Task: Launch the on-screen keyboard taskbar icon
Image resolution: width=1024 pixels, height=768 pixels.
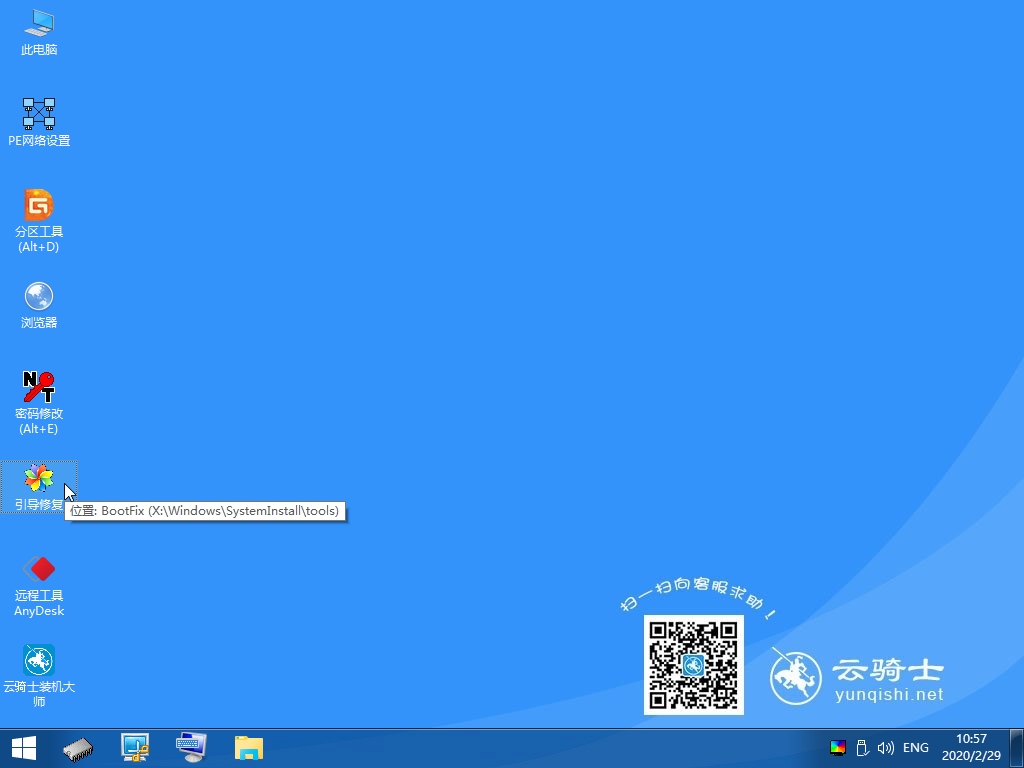Action: (191, 748)
